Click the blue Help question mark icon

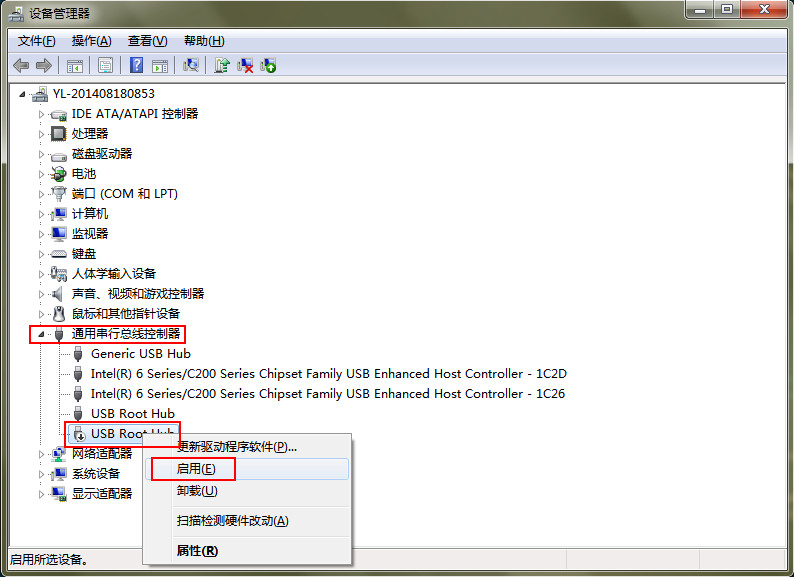click(136, 65)
